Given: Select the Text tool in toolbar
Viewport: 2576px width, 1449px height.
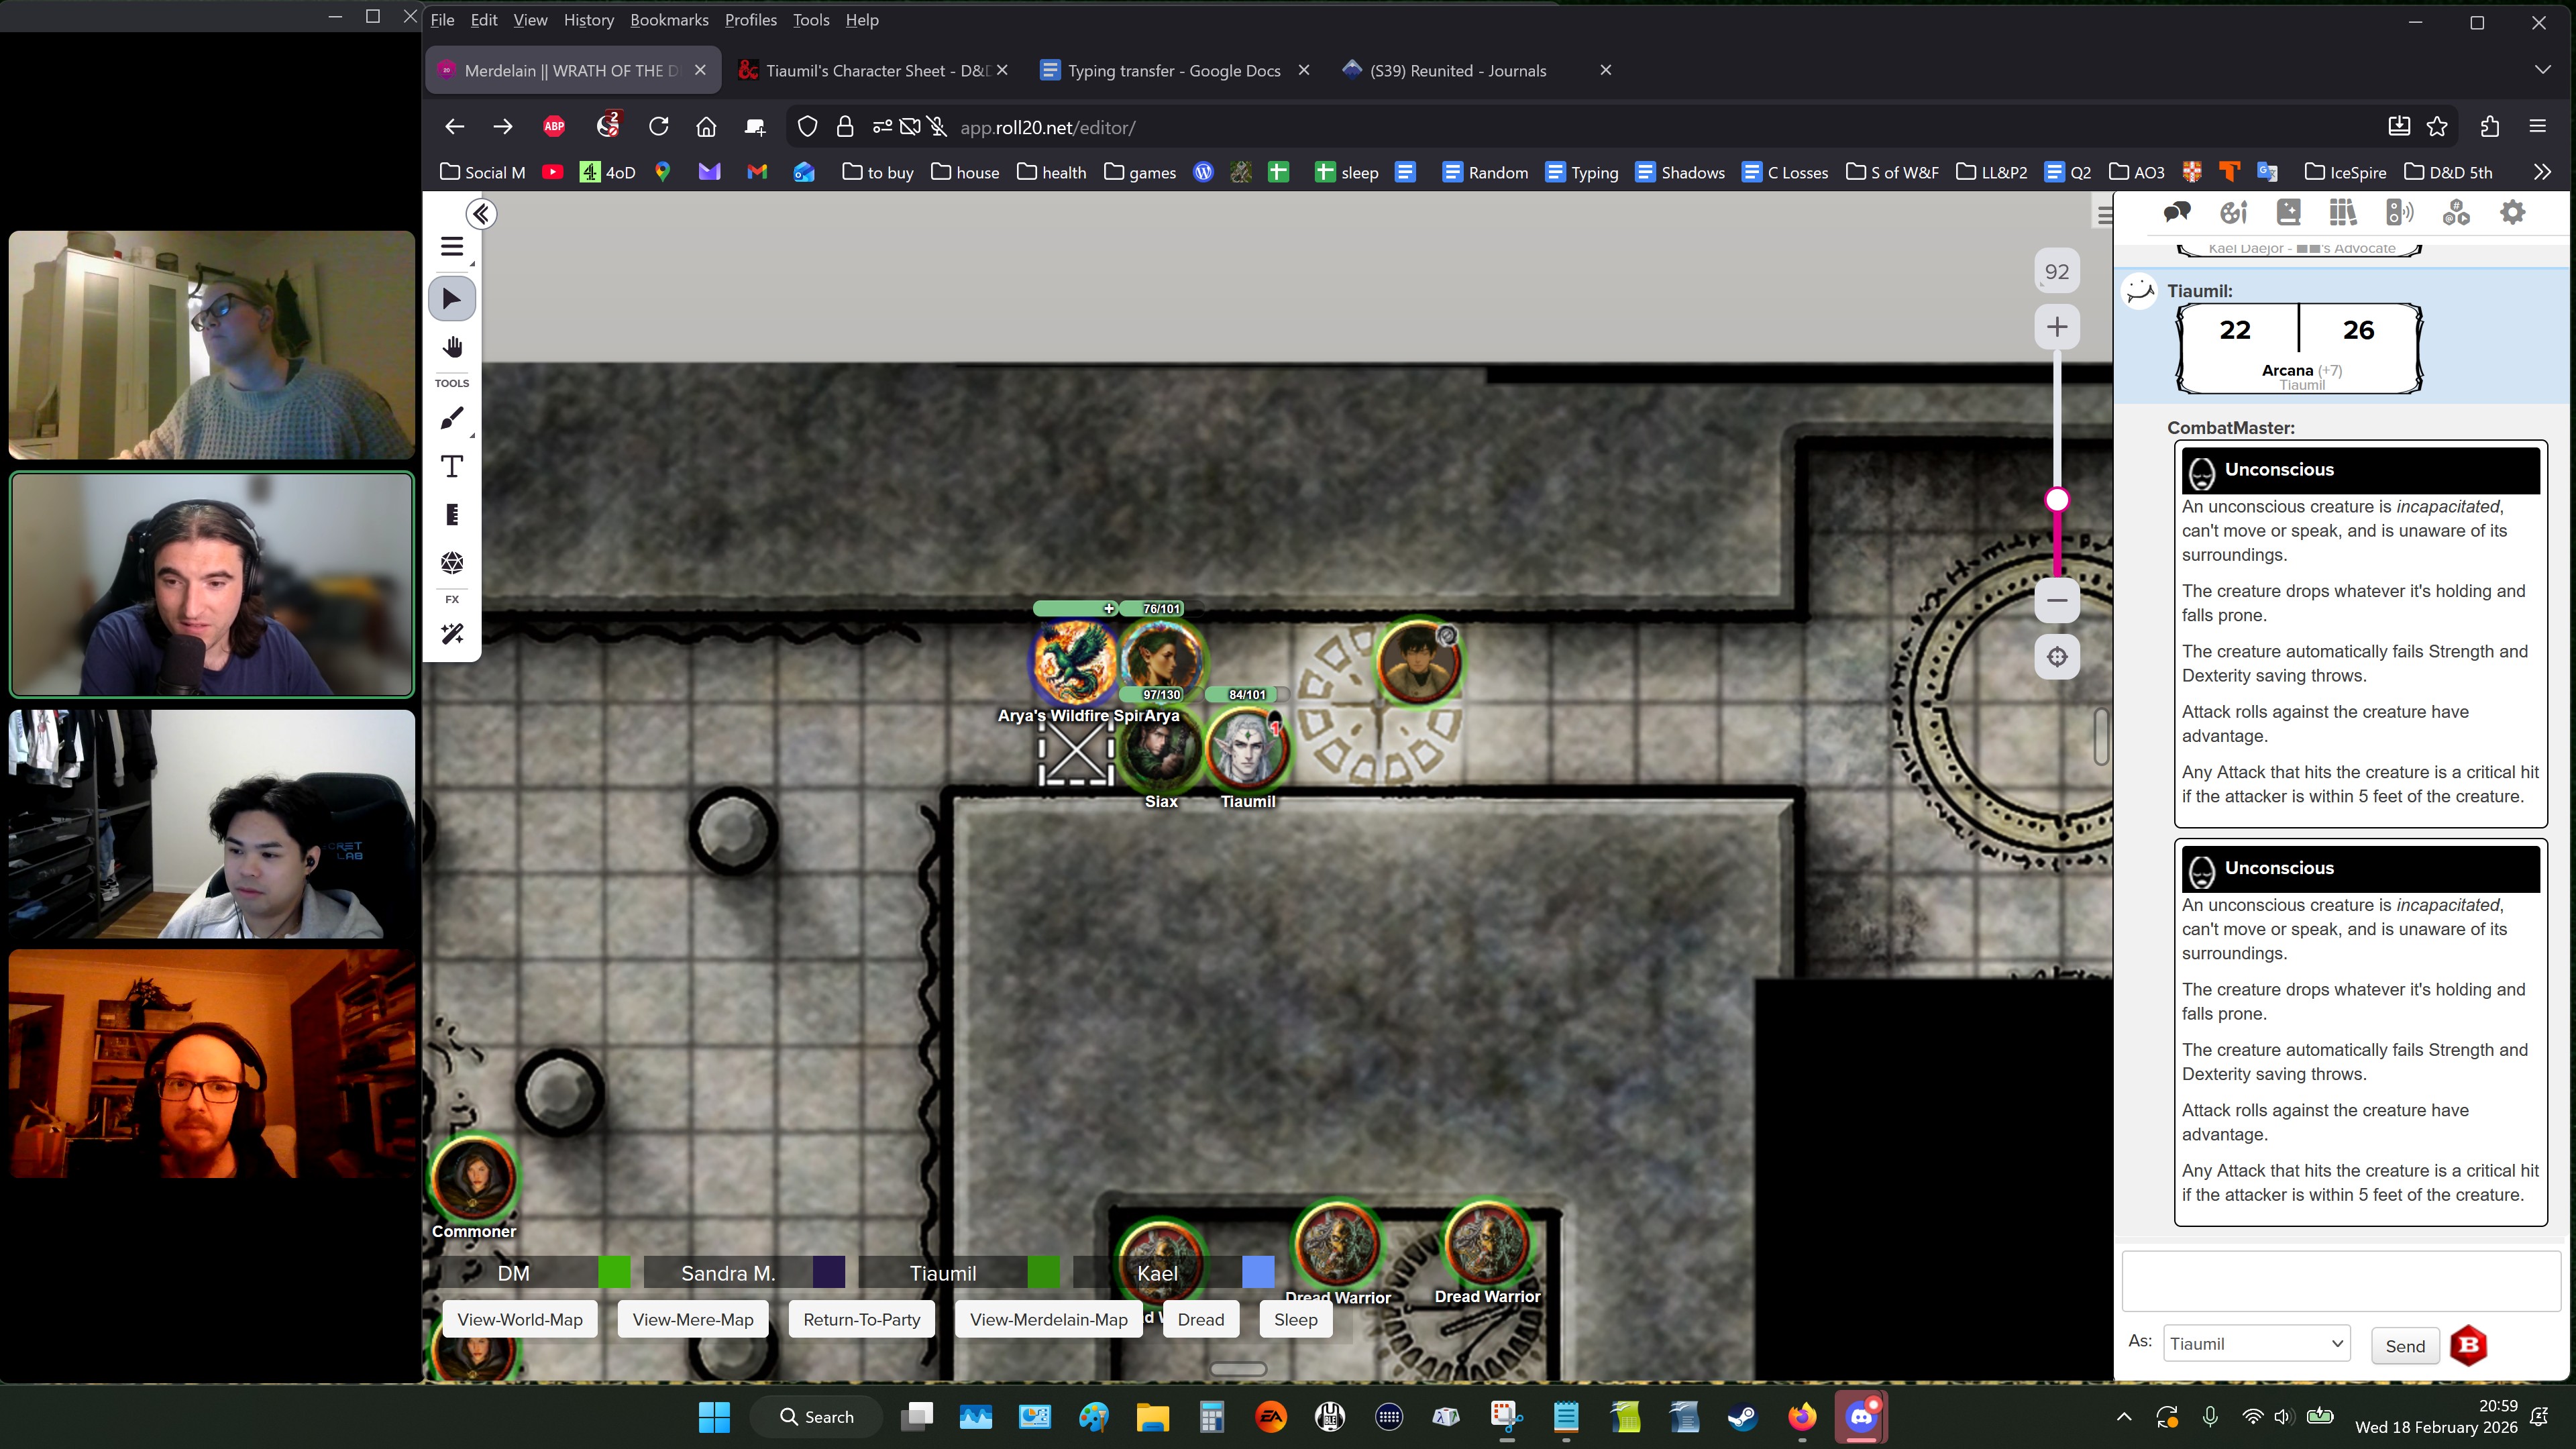Looking at the screenshot, I should click(452, 466).
